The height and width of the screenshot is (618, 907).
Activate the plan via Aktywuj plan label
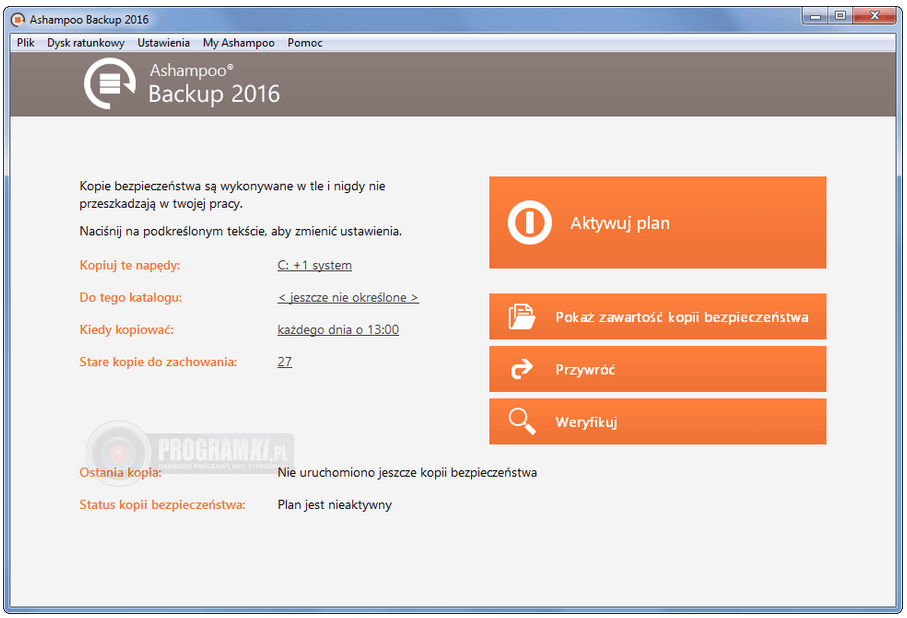(620, 223)
